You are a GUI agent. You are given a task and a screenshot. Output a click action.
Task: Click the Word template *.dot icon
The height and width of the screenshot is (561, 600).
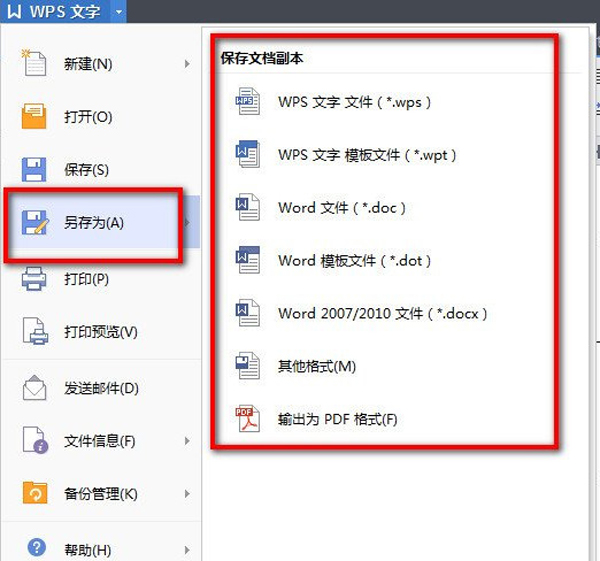[x=247, y=260]
